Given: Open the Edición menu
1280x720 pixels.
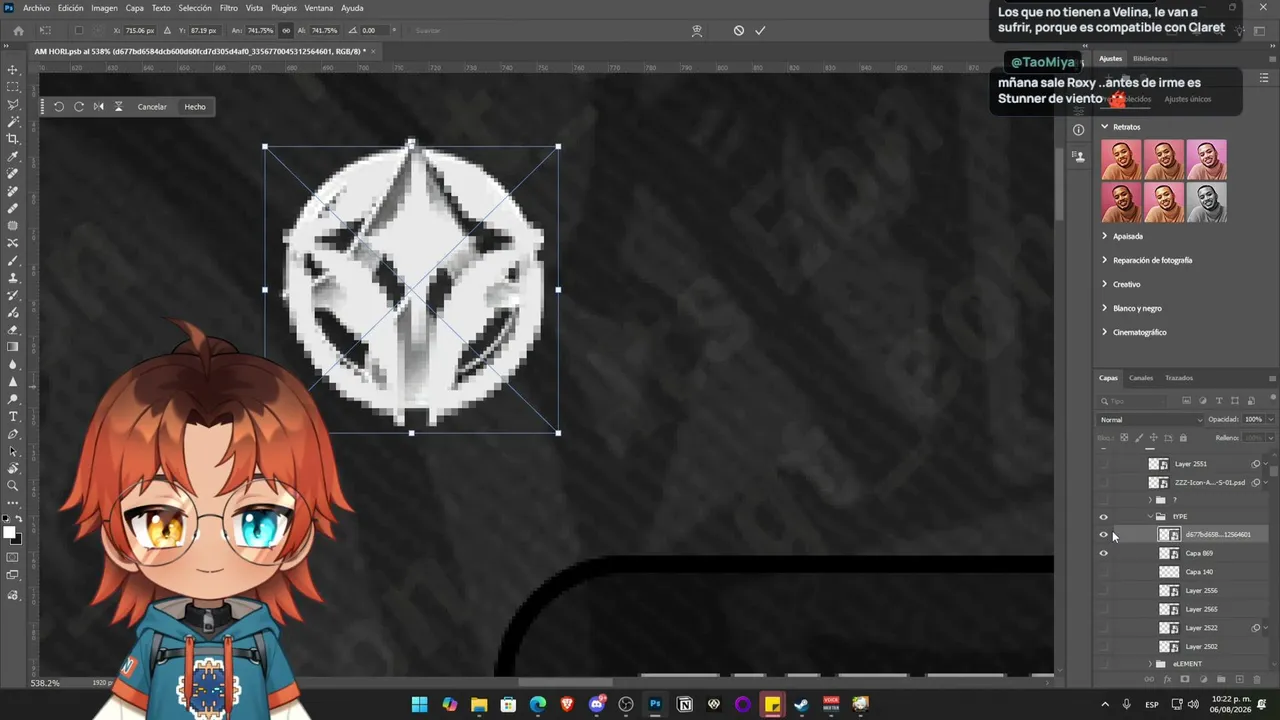Looking at the screenshot, I should pos(70,8).
